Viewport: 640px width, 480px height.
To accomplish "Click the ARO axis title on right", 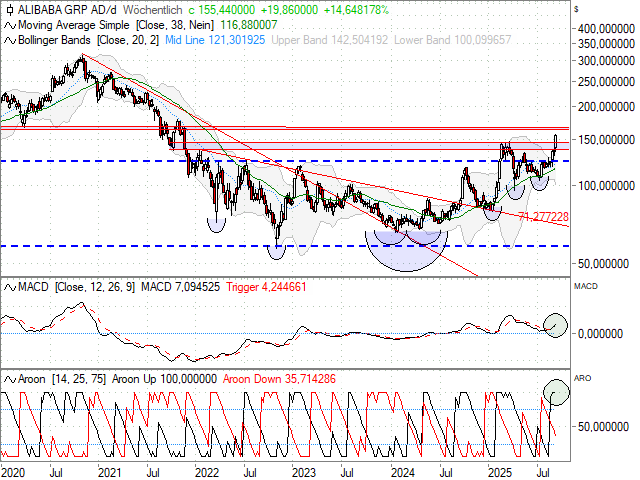I will [x=582, y=378].
